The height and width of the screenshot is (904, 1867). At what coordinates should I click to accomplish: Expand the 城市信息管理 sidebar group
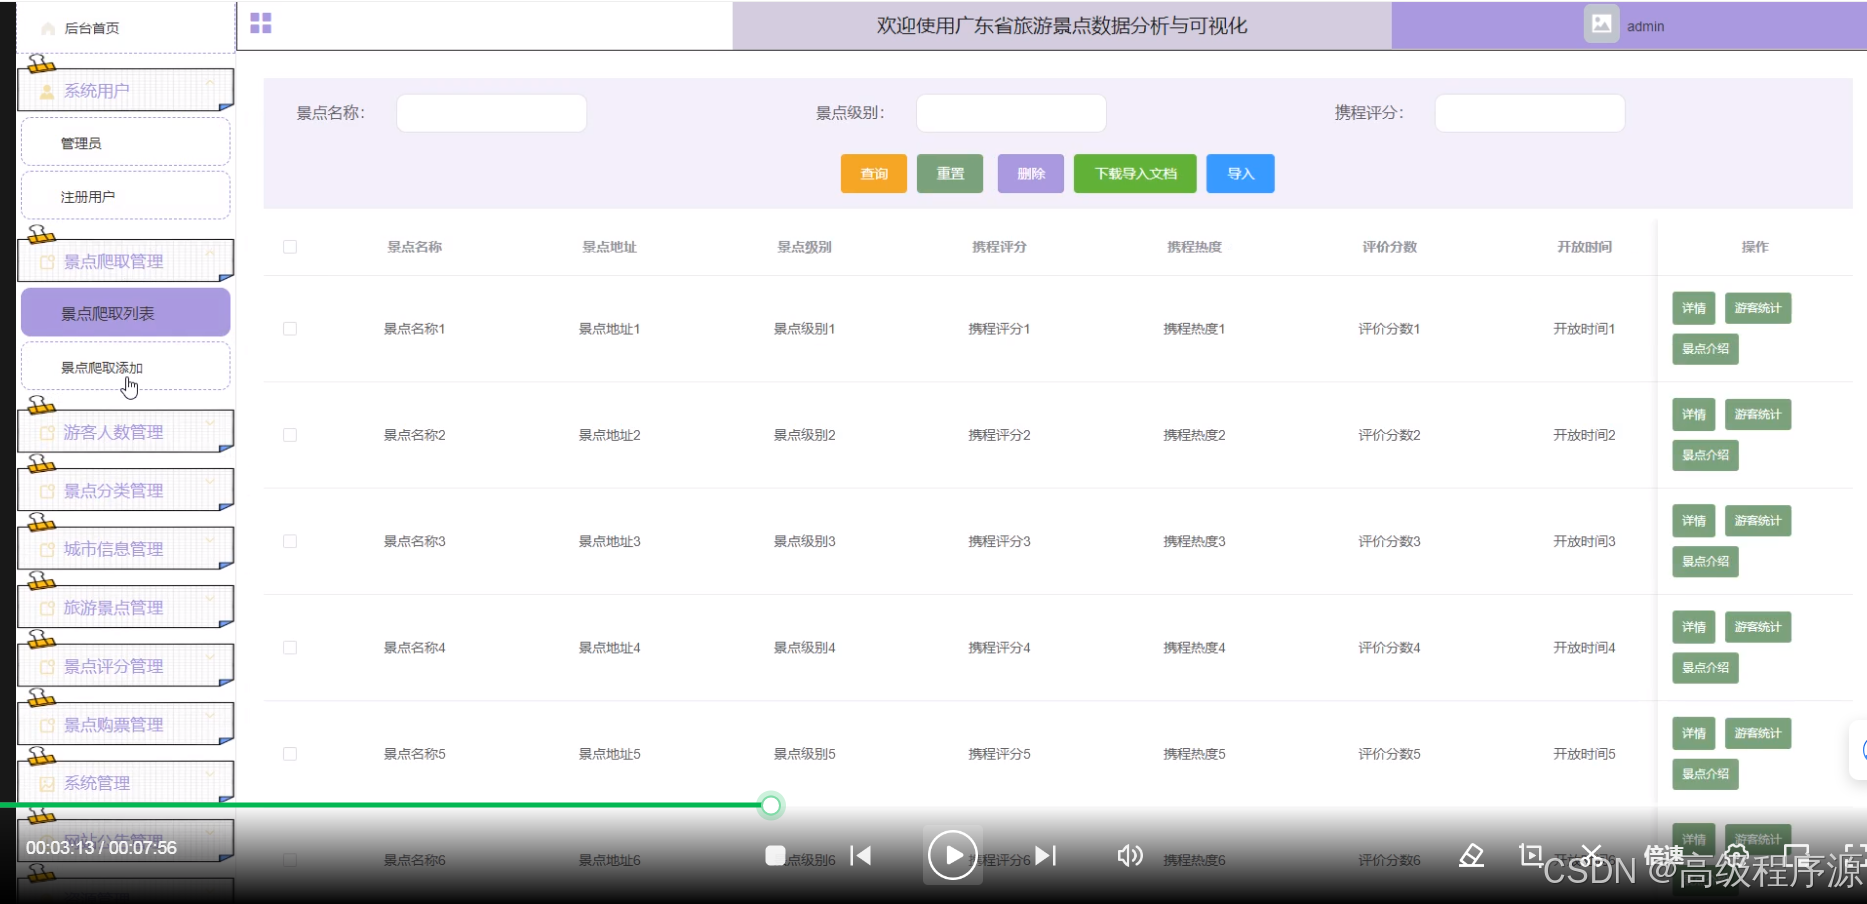pos(126,549)
